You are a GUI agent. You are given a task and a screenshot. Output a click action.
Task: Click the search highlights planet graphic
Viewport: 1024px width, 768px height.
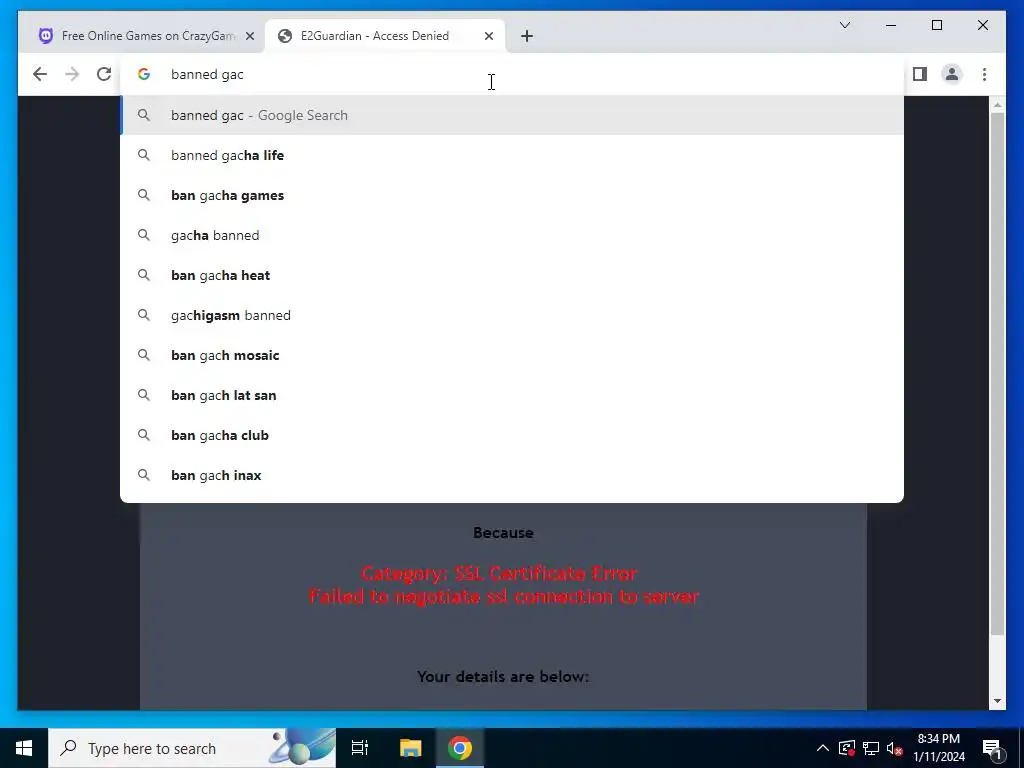tap(302, 748)
